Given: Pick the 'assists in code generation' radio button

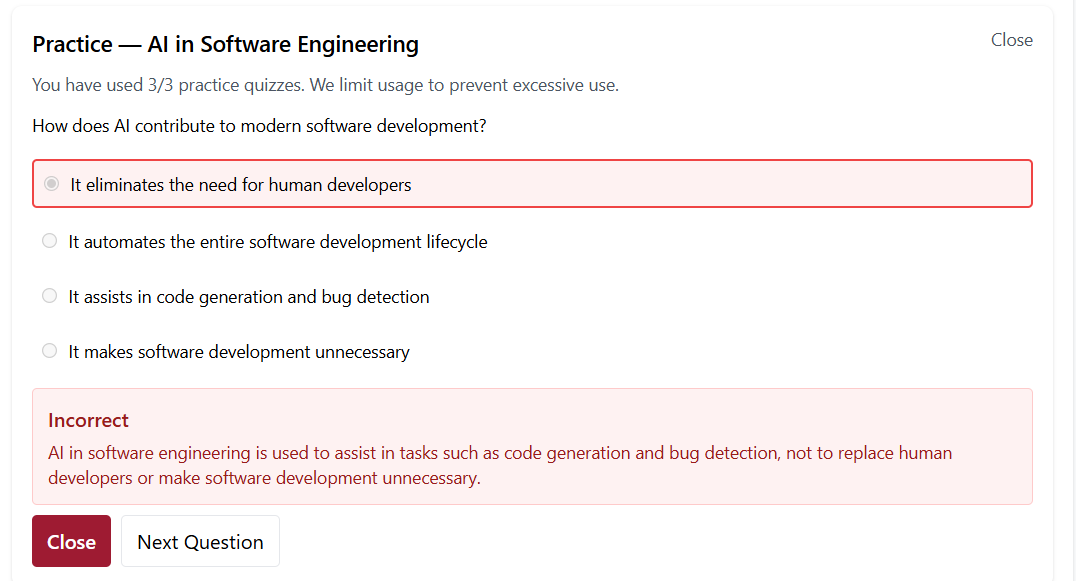Looking at the screenshot, I should click(49, 296).
